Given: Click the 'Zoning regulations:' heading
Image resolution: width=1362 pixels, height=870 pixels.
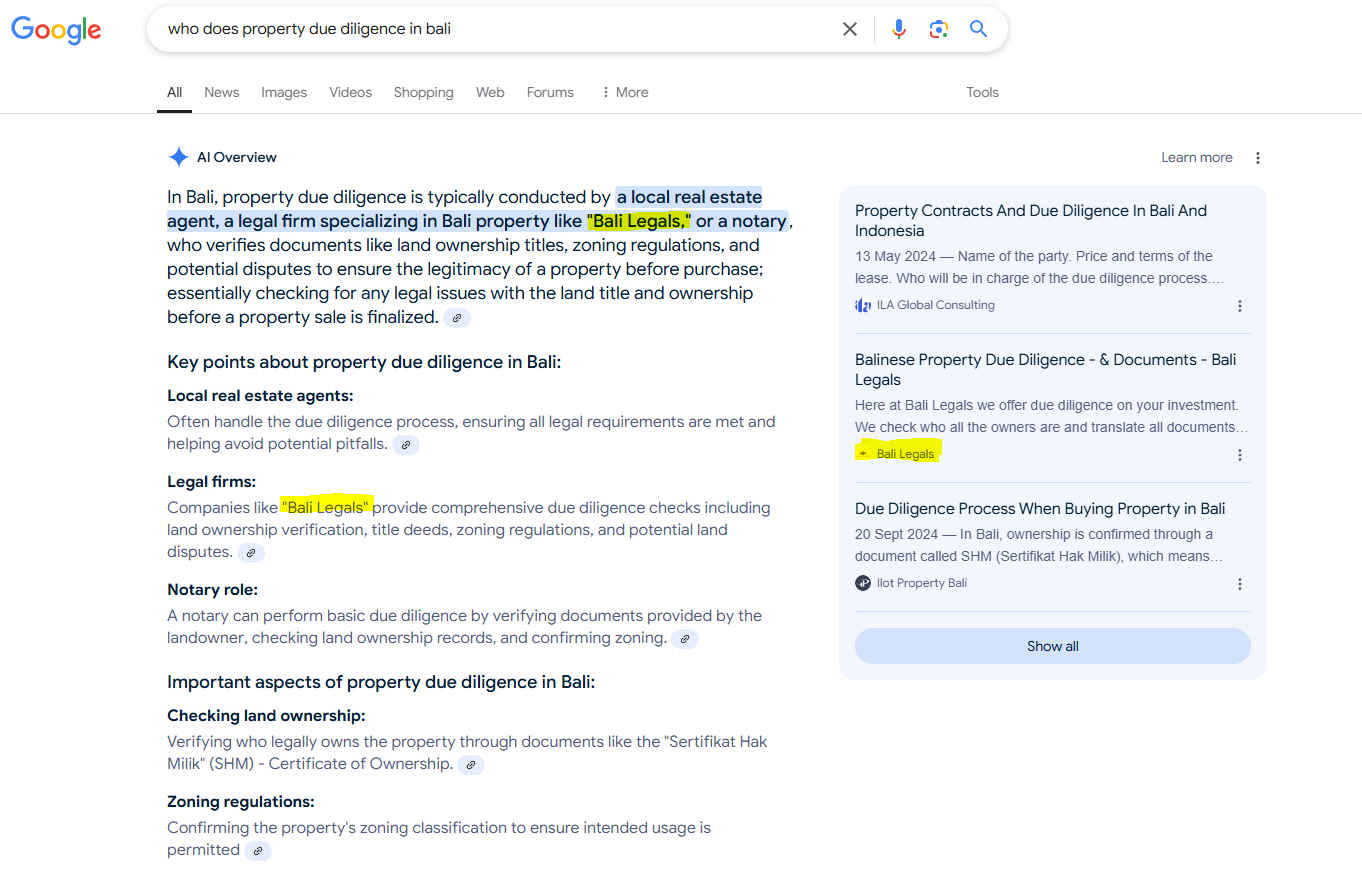Looking at the screenshot, I should pyautogui.click(x=241, y=802).
